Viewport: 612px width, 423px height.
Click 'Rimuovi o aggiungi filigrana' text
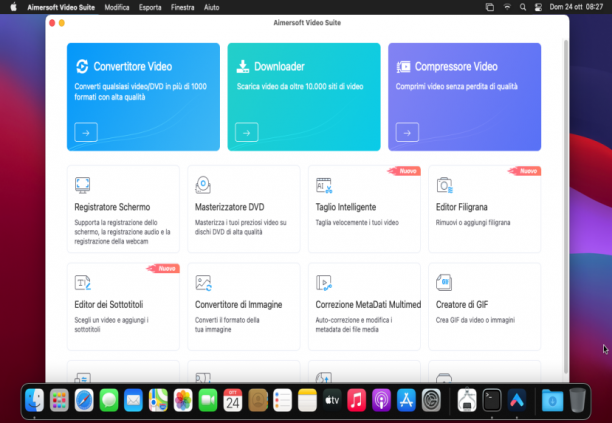473,222
